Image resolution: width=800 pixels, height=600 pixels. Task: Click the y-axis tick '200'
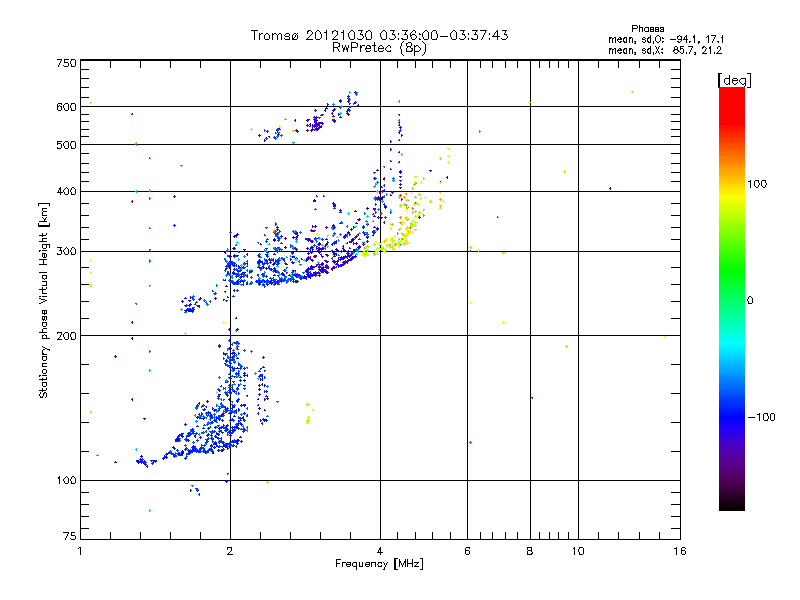click(66, 336)
